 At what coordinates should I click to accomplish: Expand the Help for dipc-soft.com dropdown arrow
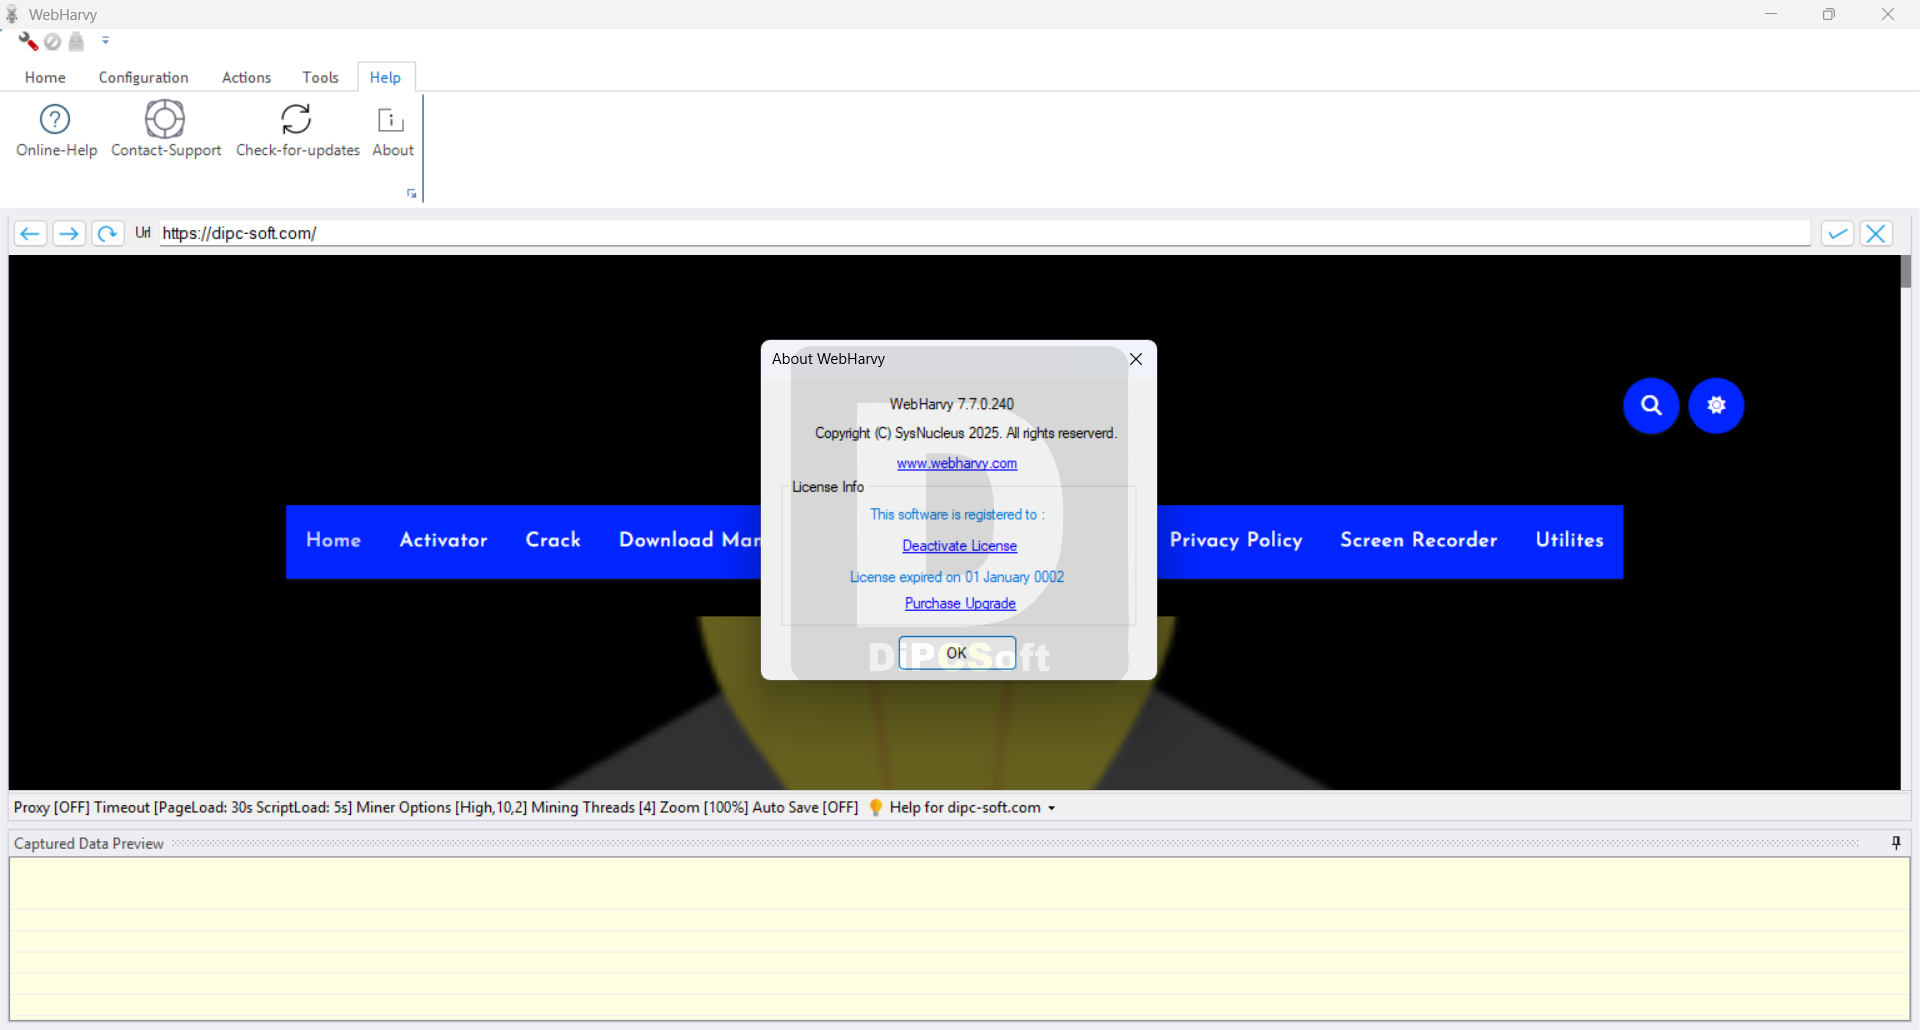1052,808
